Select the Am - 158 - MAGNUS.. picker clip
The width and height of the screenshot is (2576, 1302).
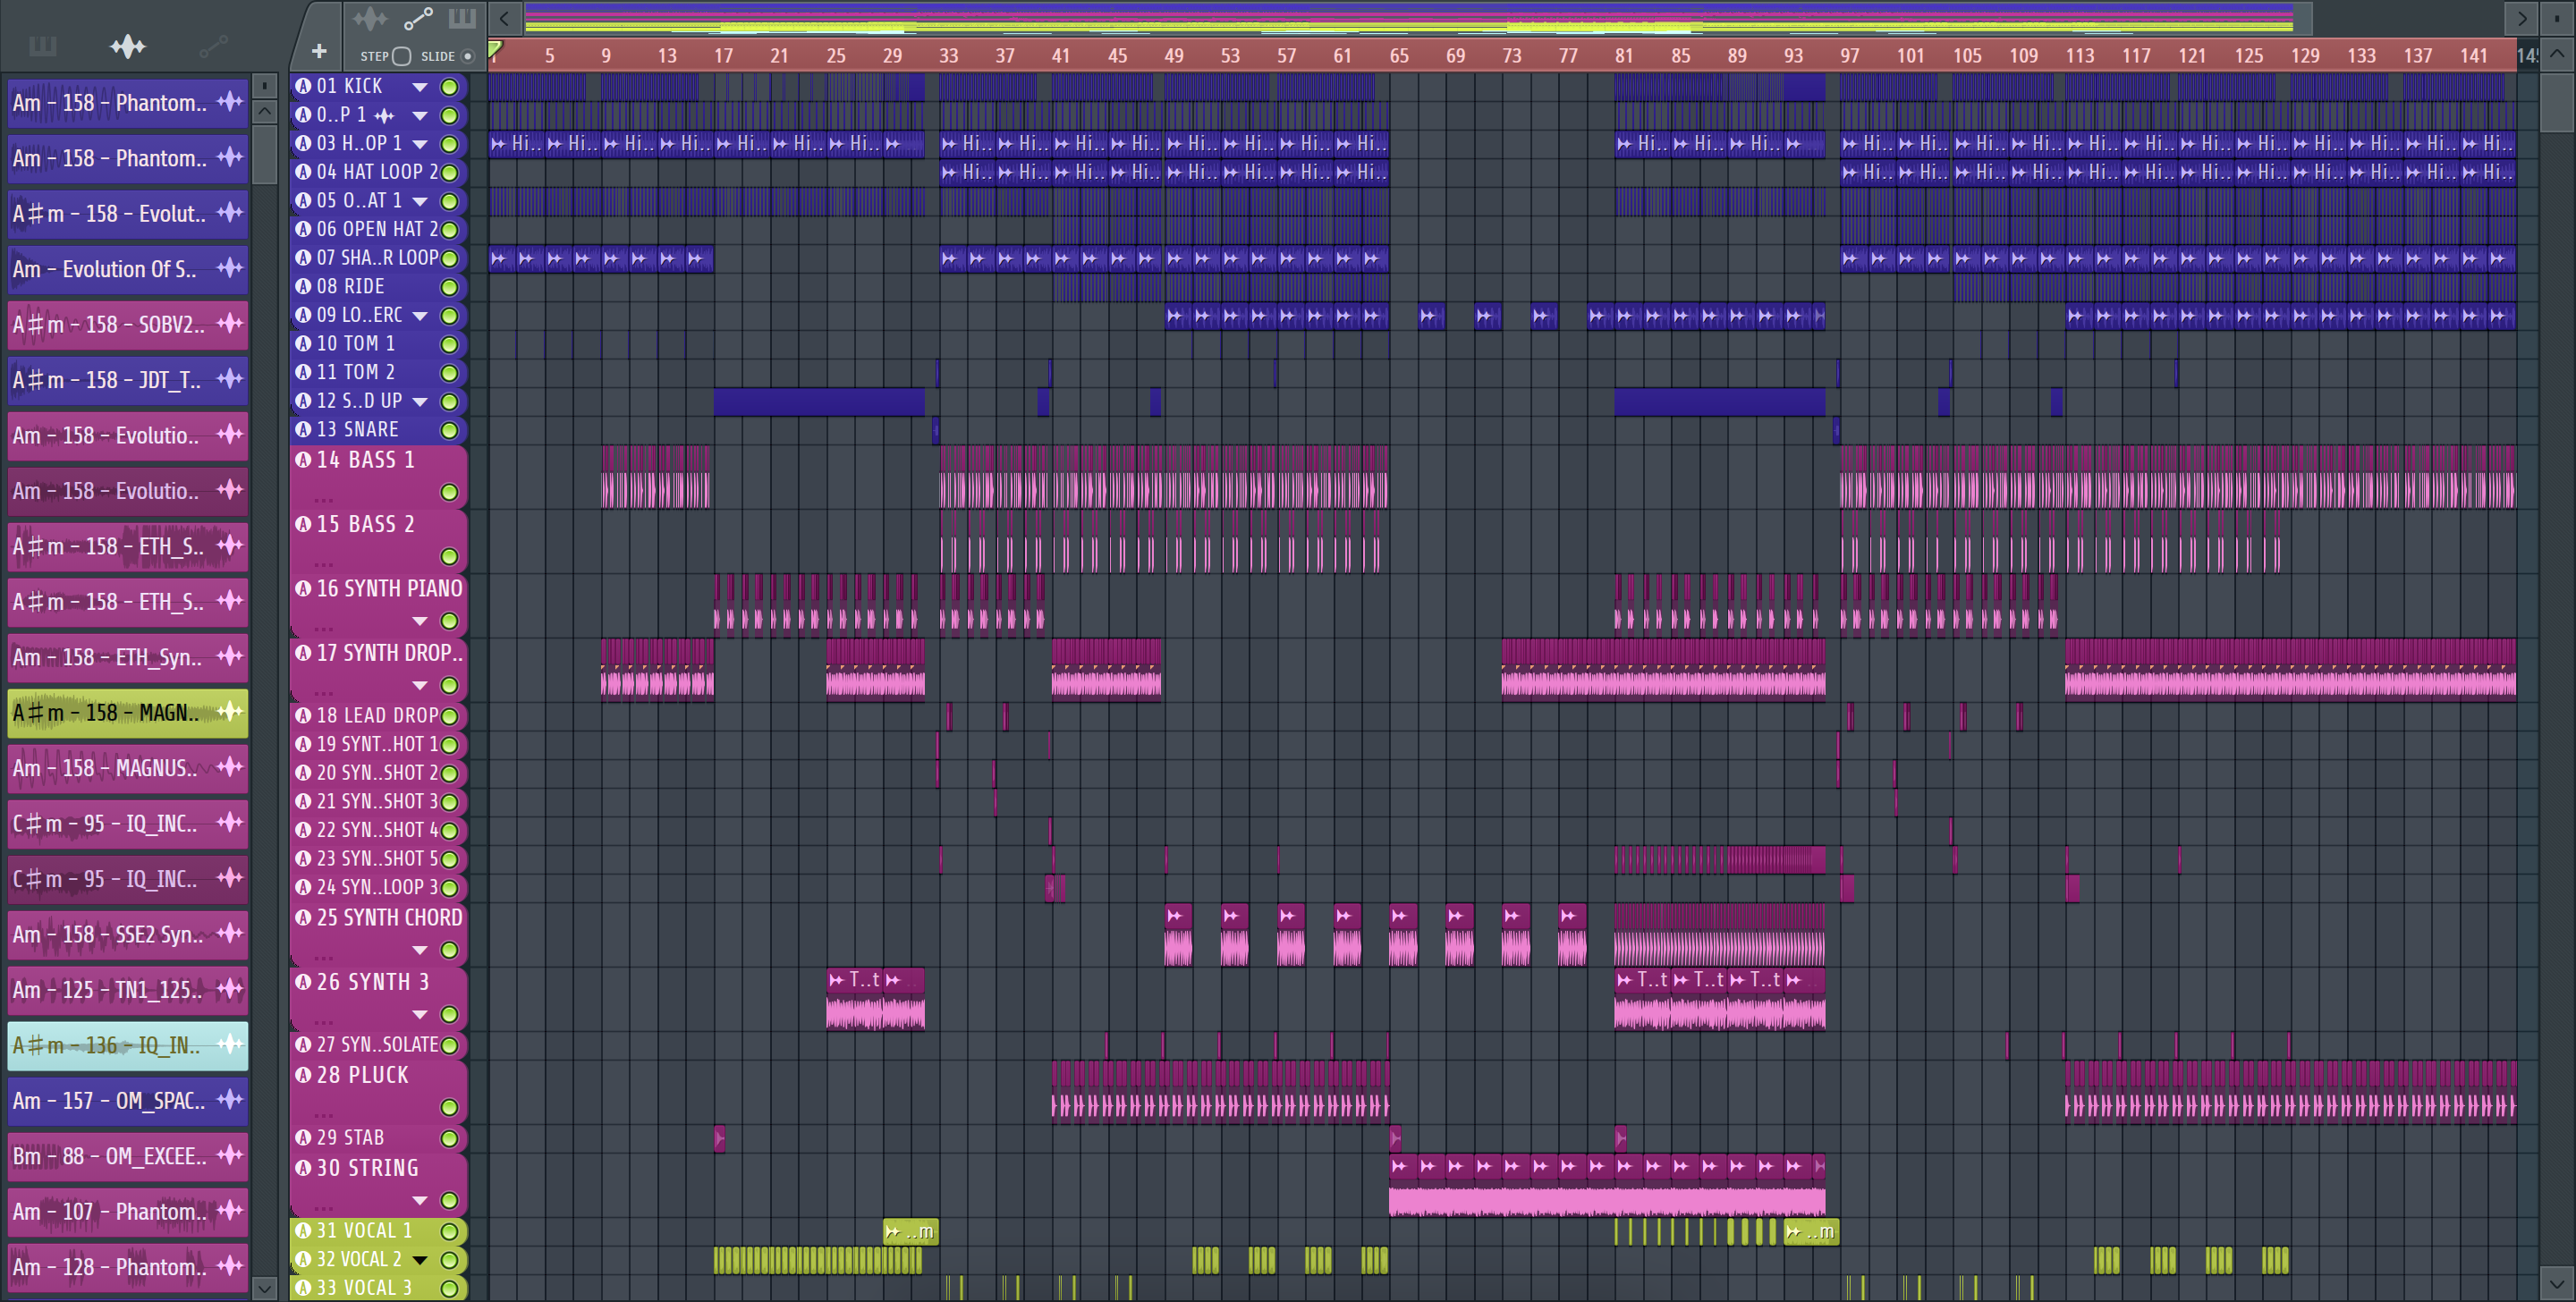[128, 768]
